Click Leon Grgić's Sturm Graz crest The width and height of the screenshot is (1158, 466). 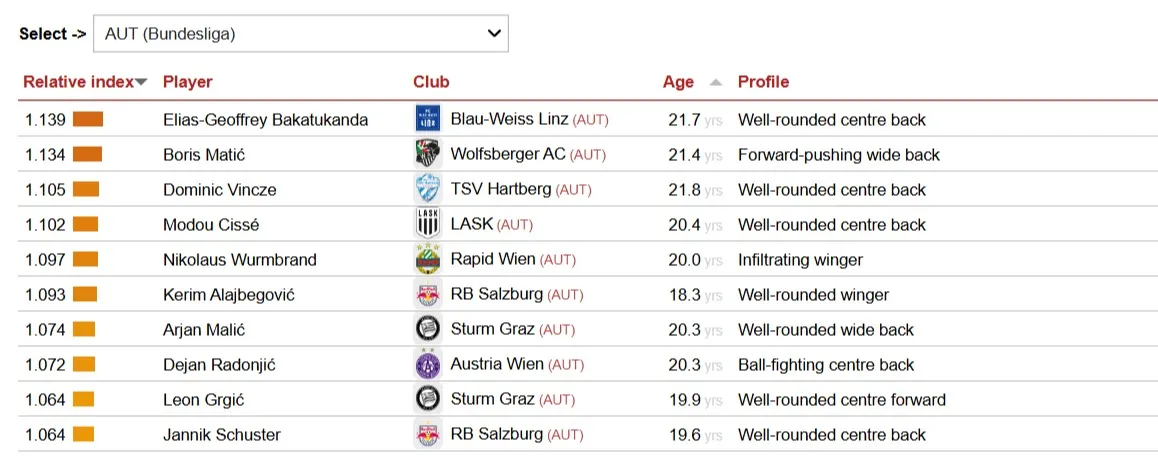pos(428,399)
